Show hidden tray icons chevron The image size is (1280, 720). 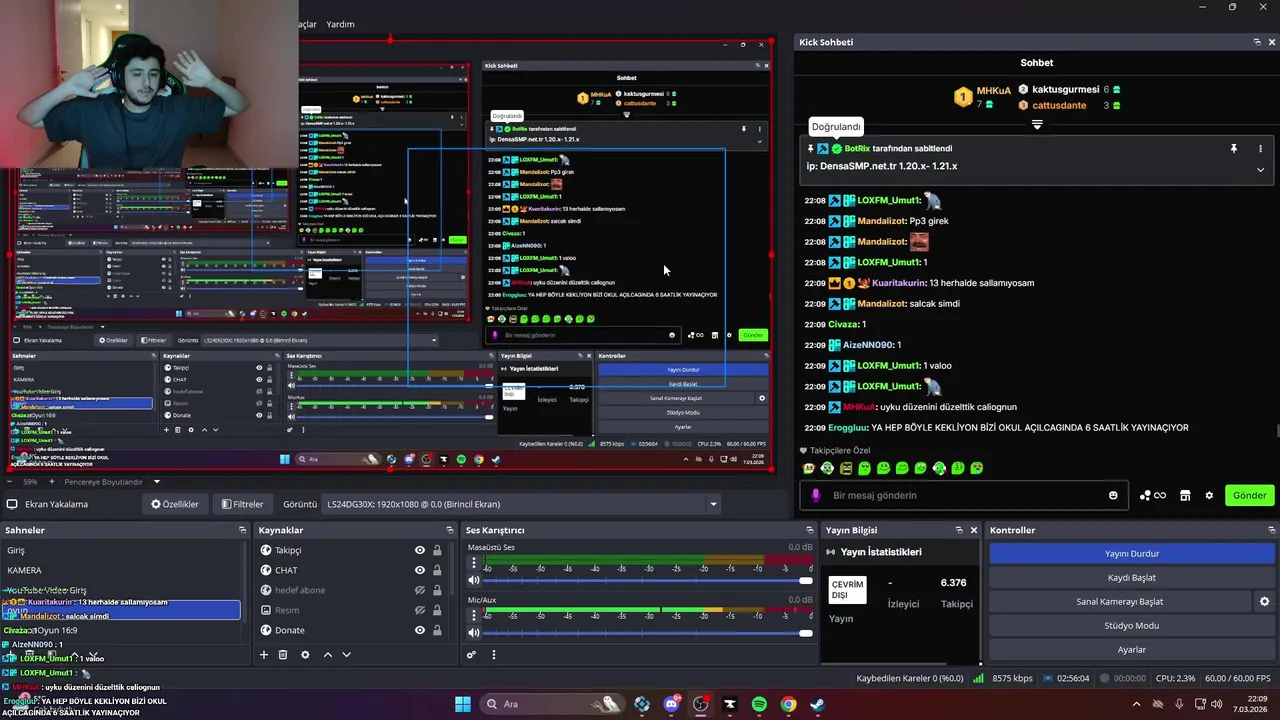pos(1136,704)
